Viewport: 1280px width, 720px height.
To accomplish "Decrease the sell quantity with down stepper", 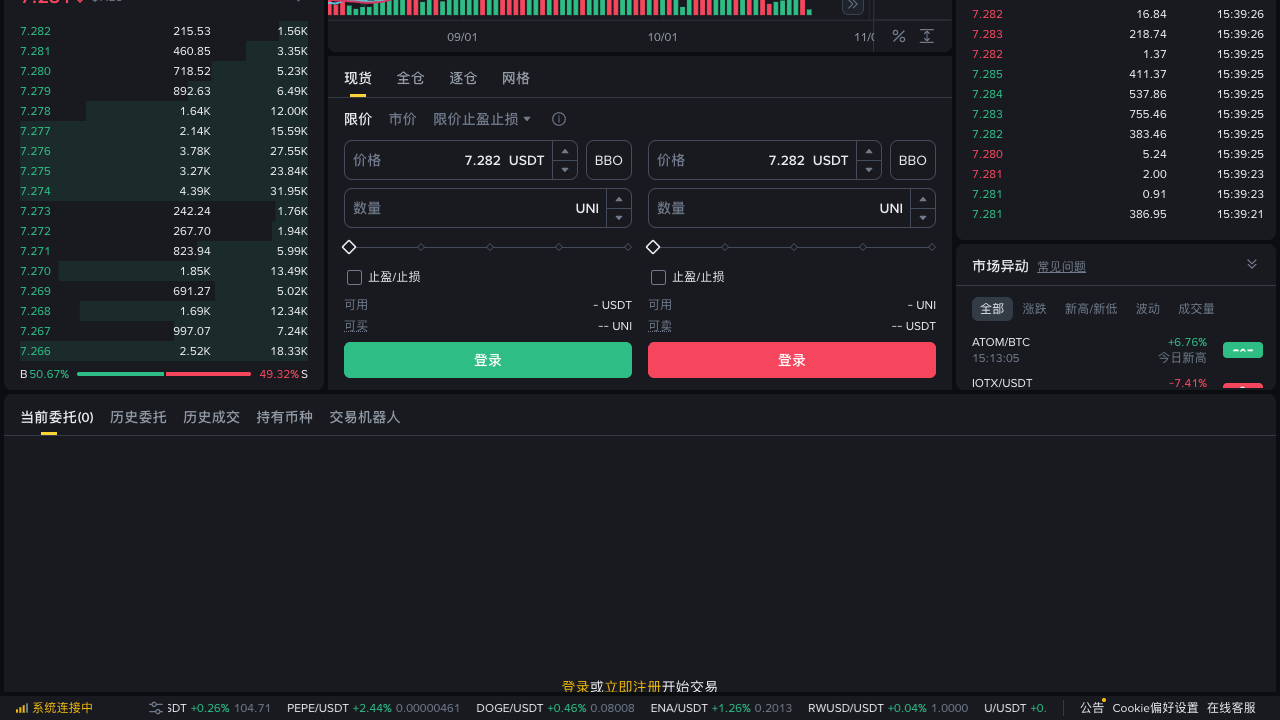I will 923,218.
